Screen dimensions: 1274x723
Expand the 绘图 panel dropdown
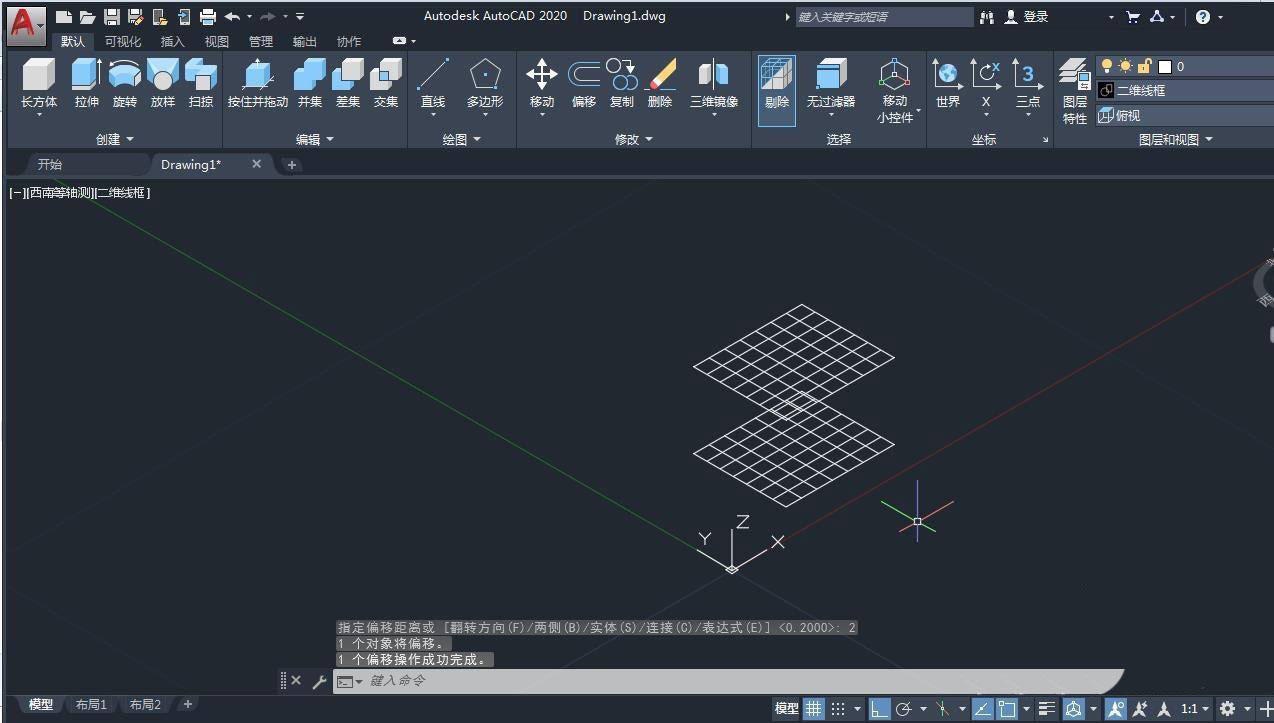coord(462,139)
